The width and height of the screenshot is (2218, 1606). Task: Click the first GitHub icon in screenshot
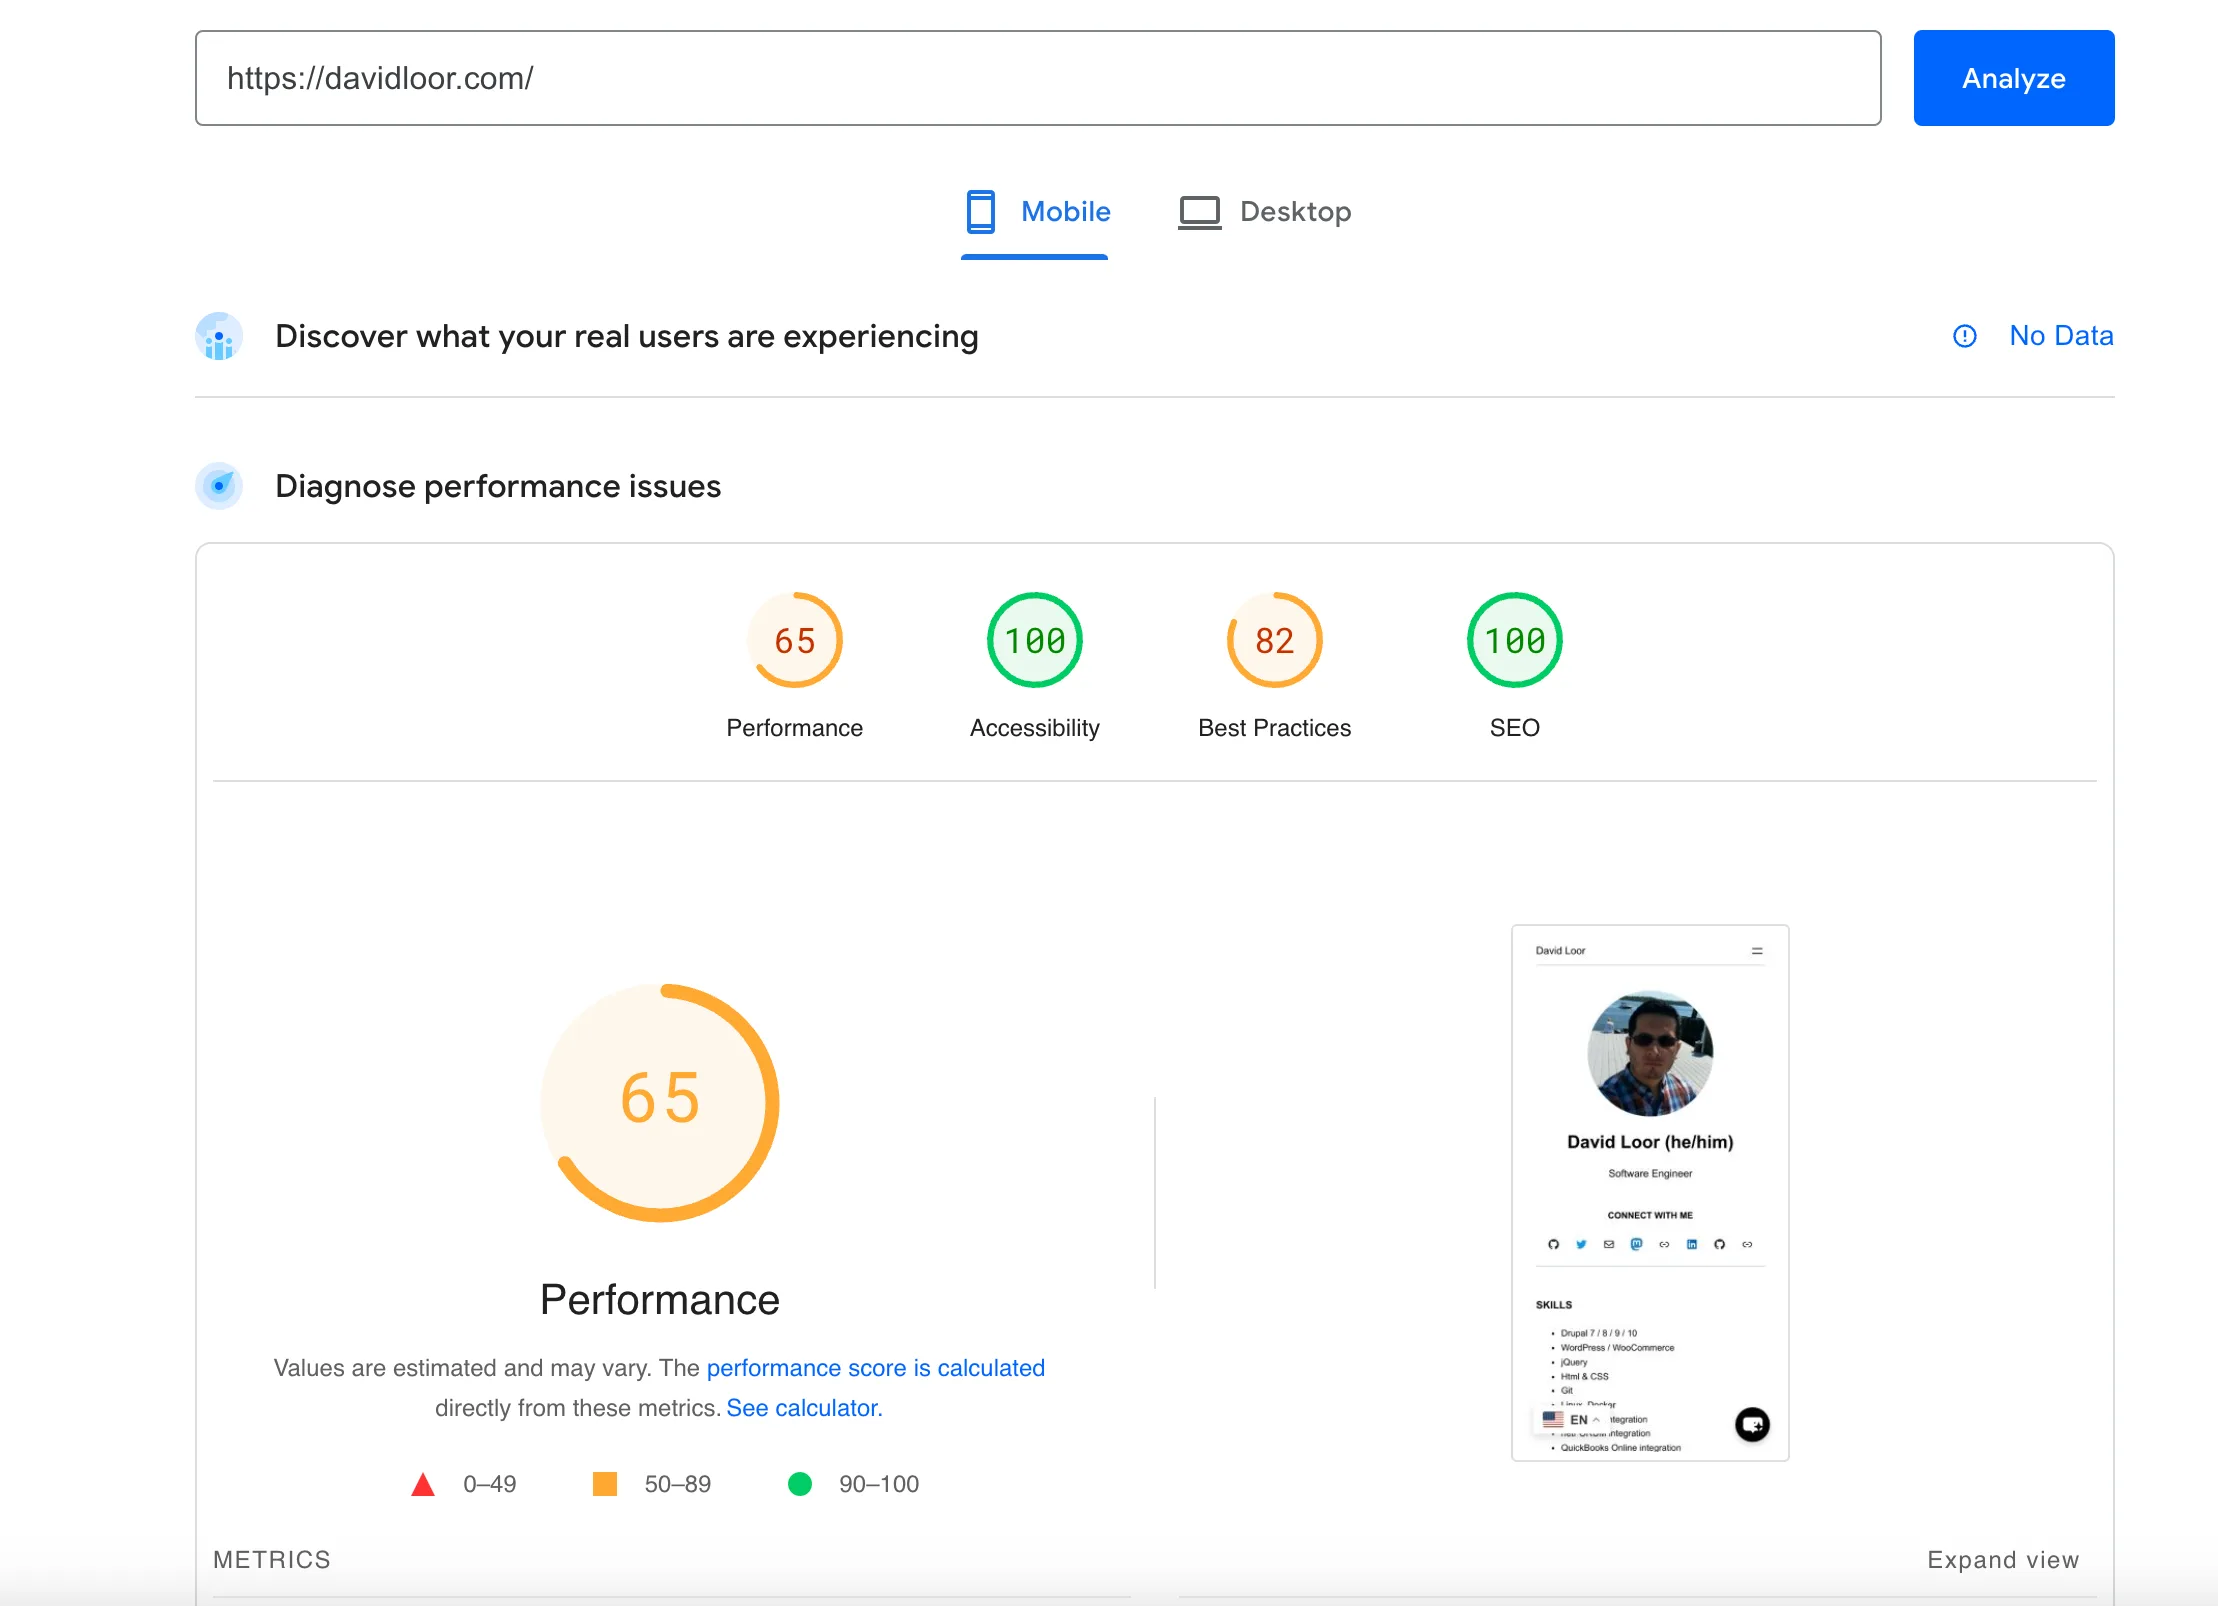(1553, 1244)
